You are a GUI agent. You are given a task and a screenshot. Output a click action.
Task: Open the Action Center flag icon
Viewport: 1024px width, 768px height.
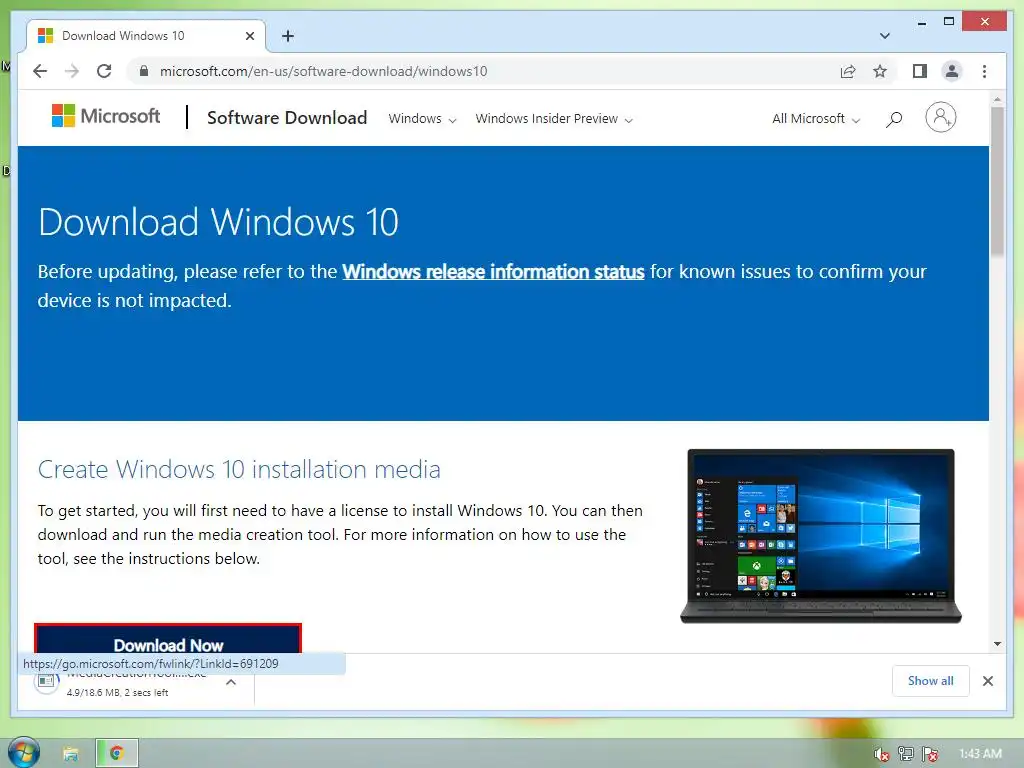[930, 754]
